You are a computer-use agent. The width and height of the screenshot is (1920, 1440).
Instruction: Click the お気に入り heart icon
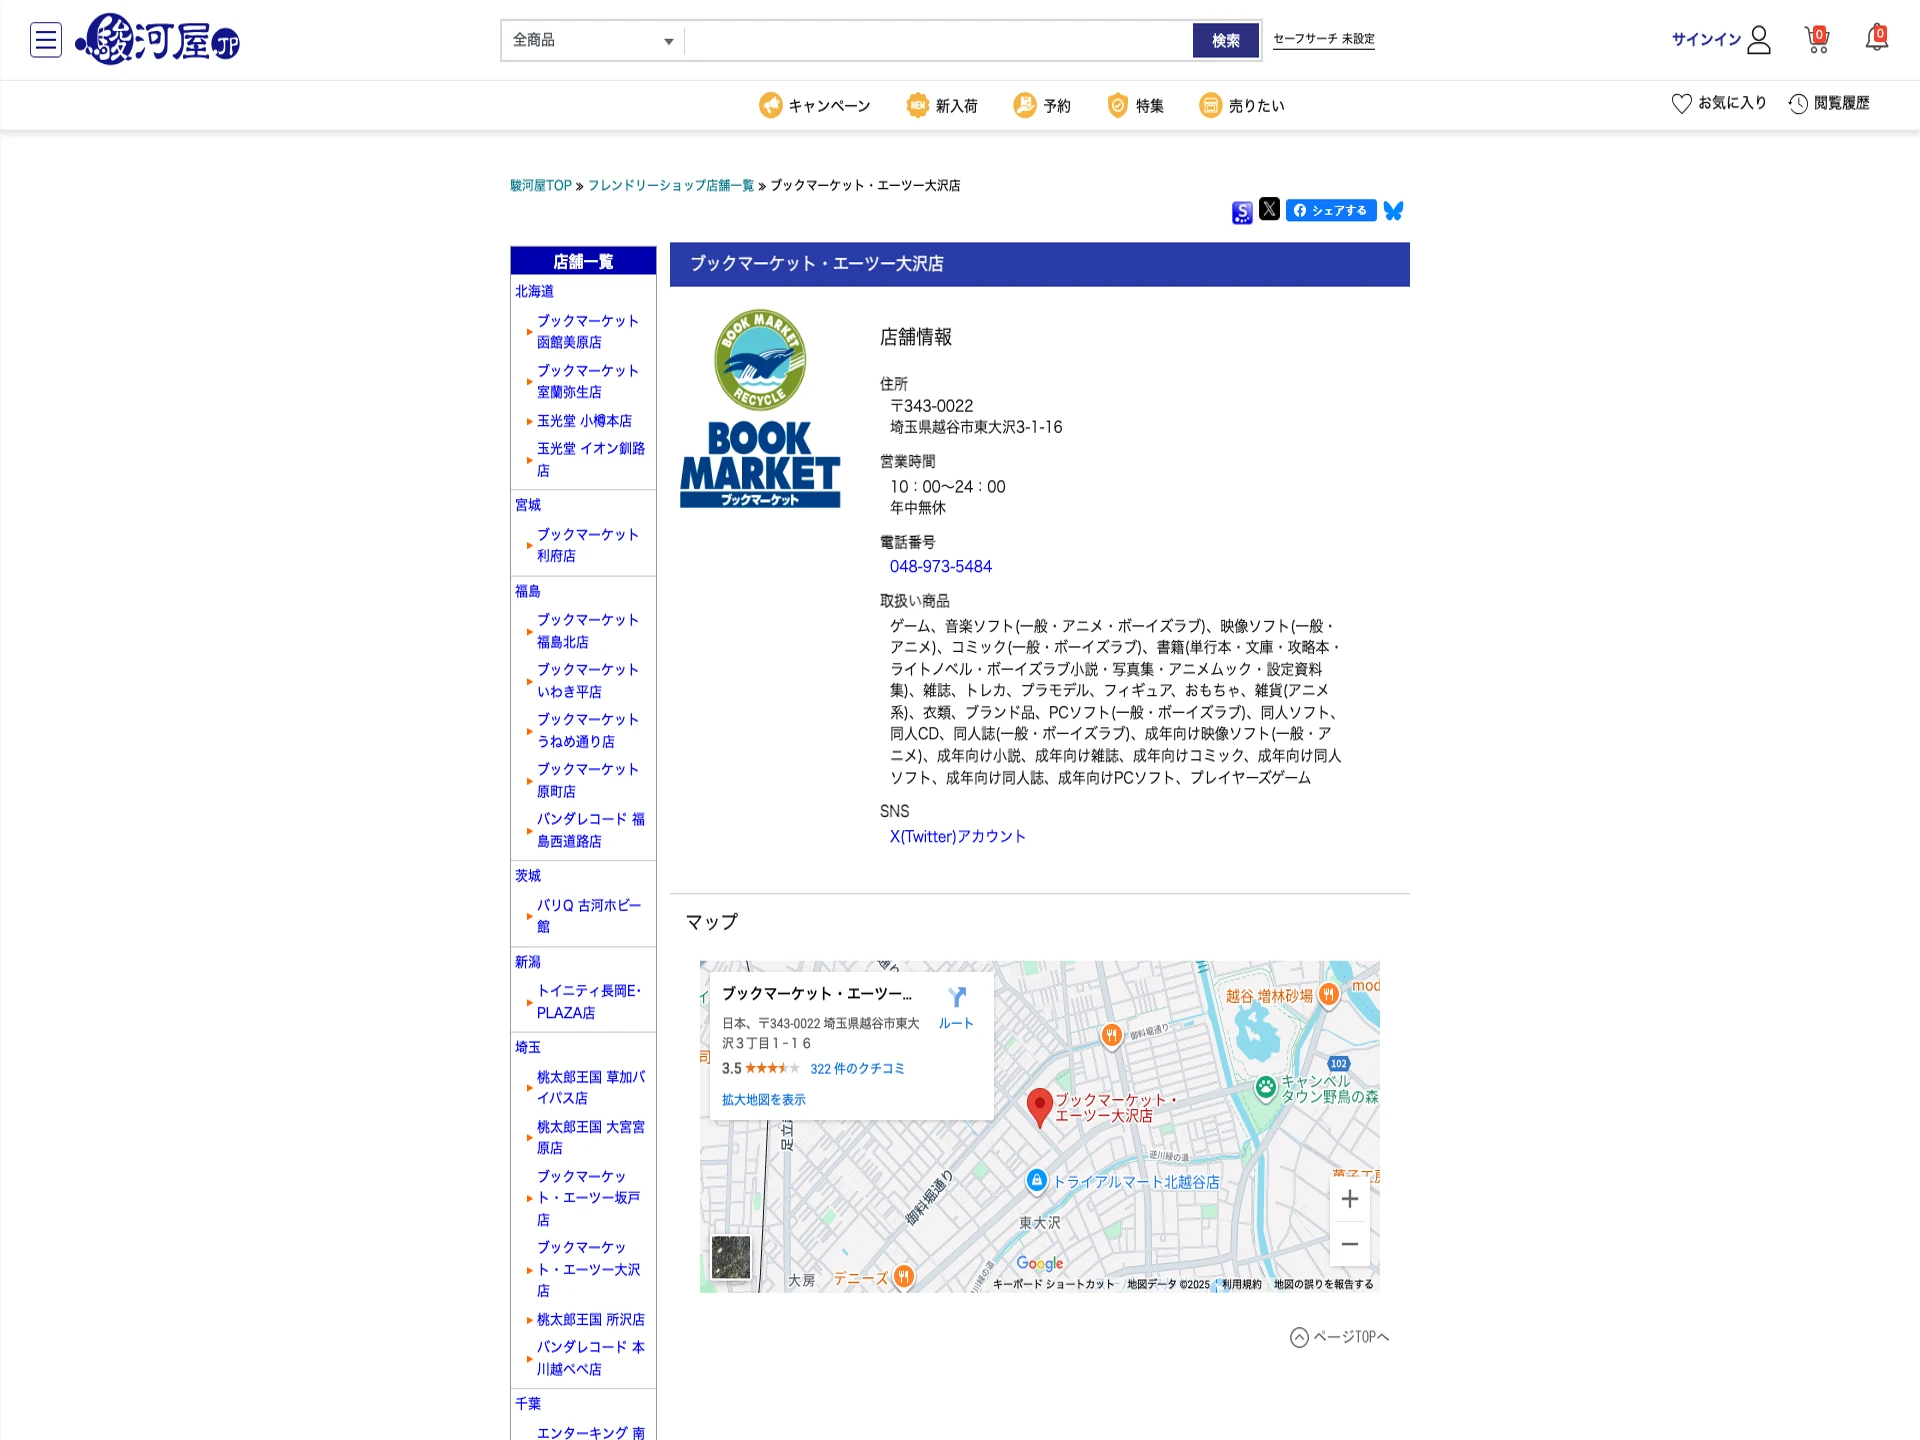[1681, 103]
